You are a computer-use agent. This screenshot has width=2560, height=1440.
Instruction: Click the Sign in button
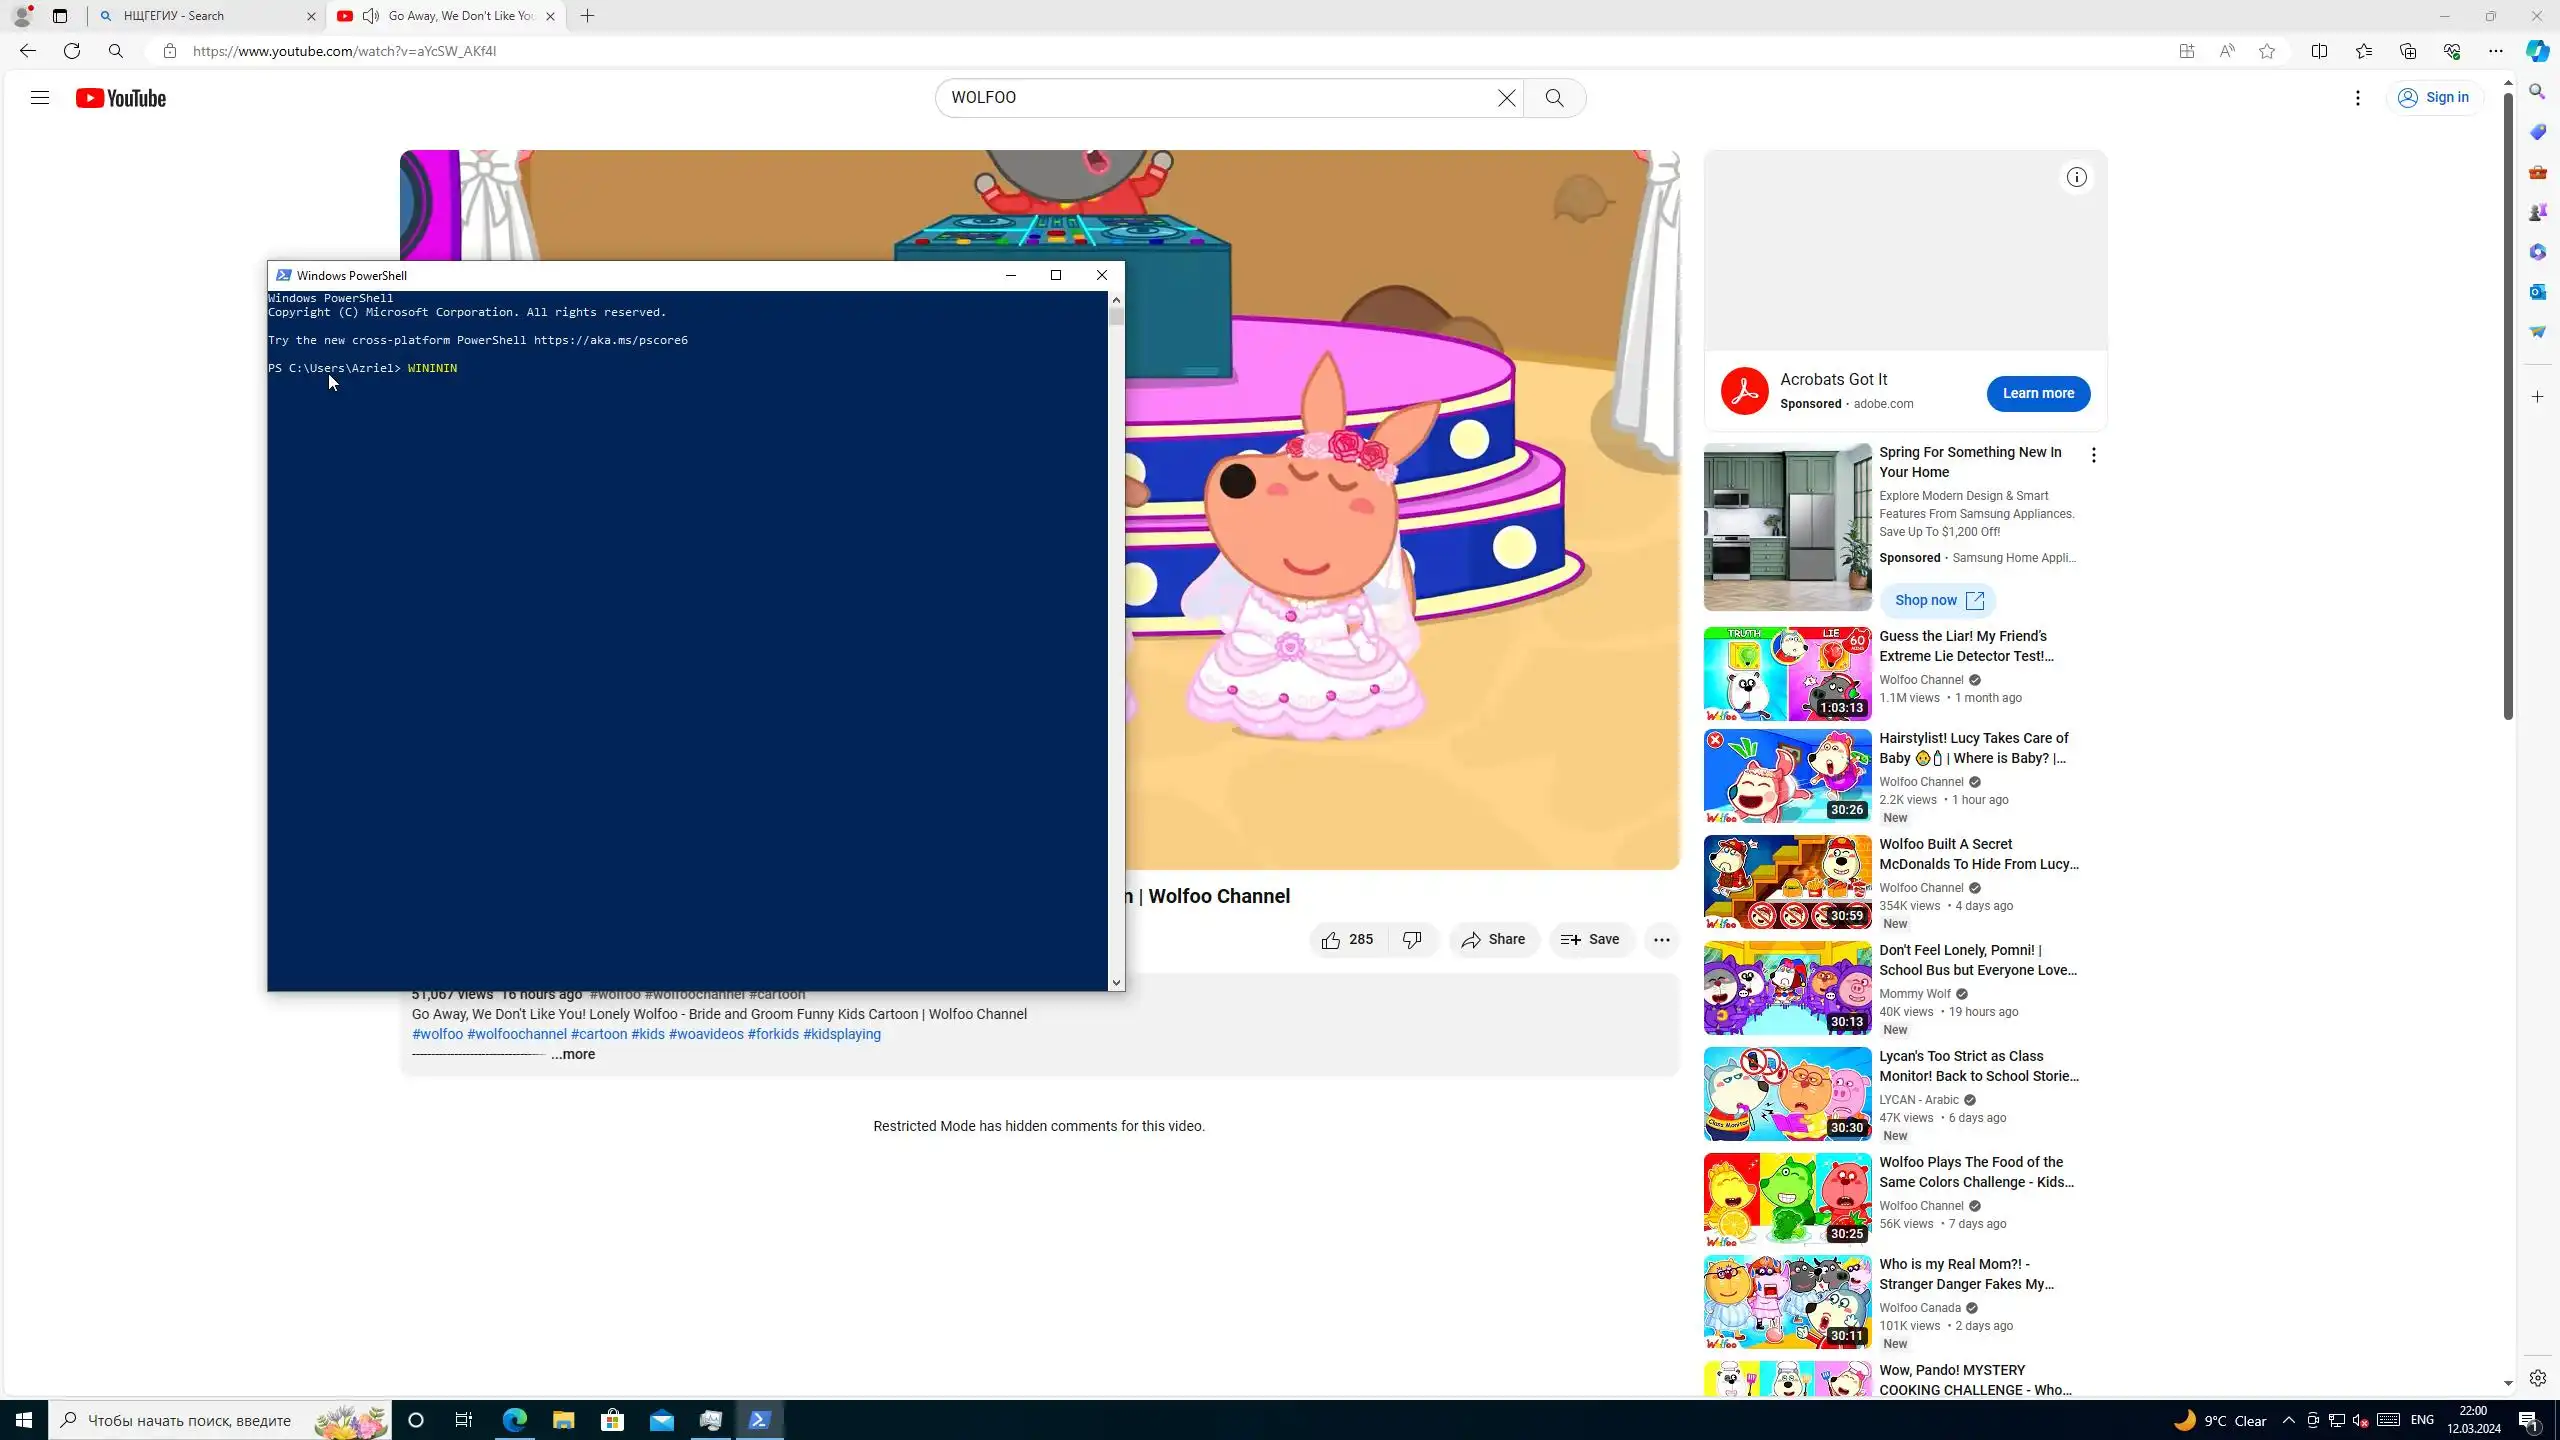pos(2434,98)
